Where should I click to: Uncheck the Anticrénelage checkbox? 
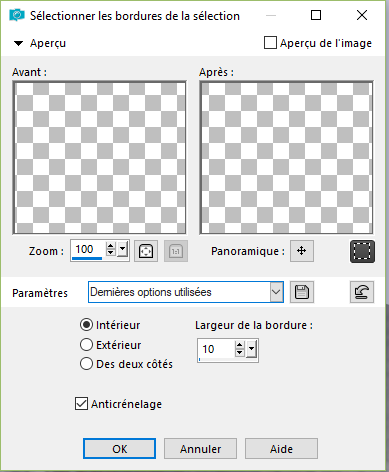pos(82,403)
